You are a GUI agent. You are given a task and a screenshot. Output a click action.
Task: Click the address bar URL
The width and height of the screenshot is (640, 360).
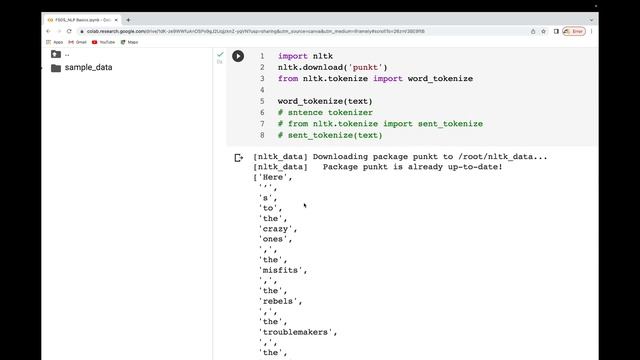(256, 31)
